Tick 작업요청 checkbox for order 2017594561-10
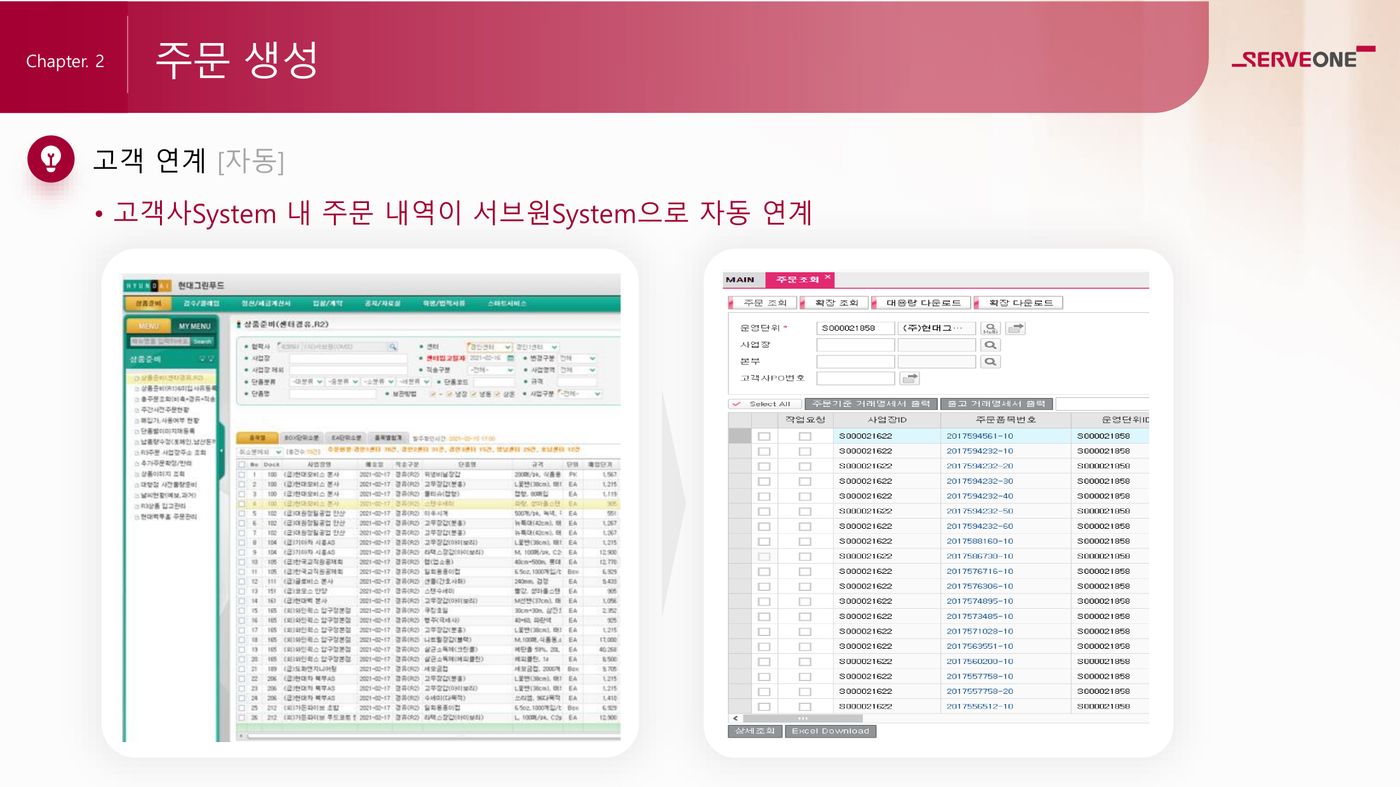1400x787 pixels. (805, 436)
